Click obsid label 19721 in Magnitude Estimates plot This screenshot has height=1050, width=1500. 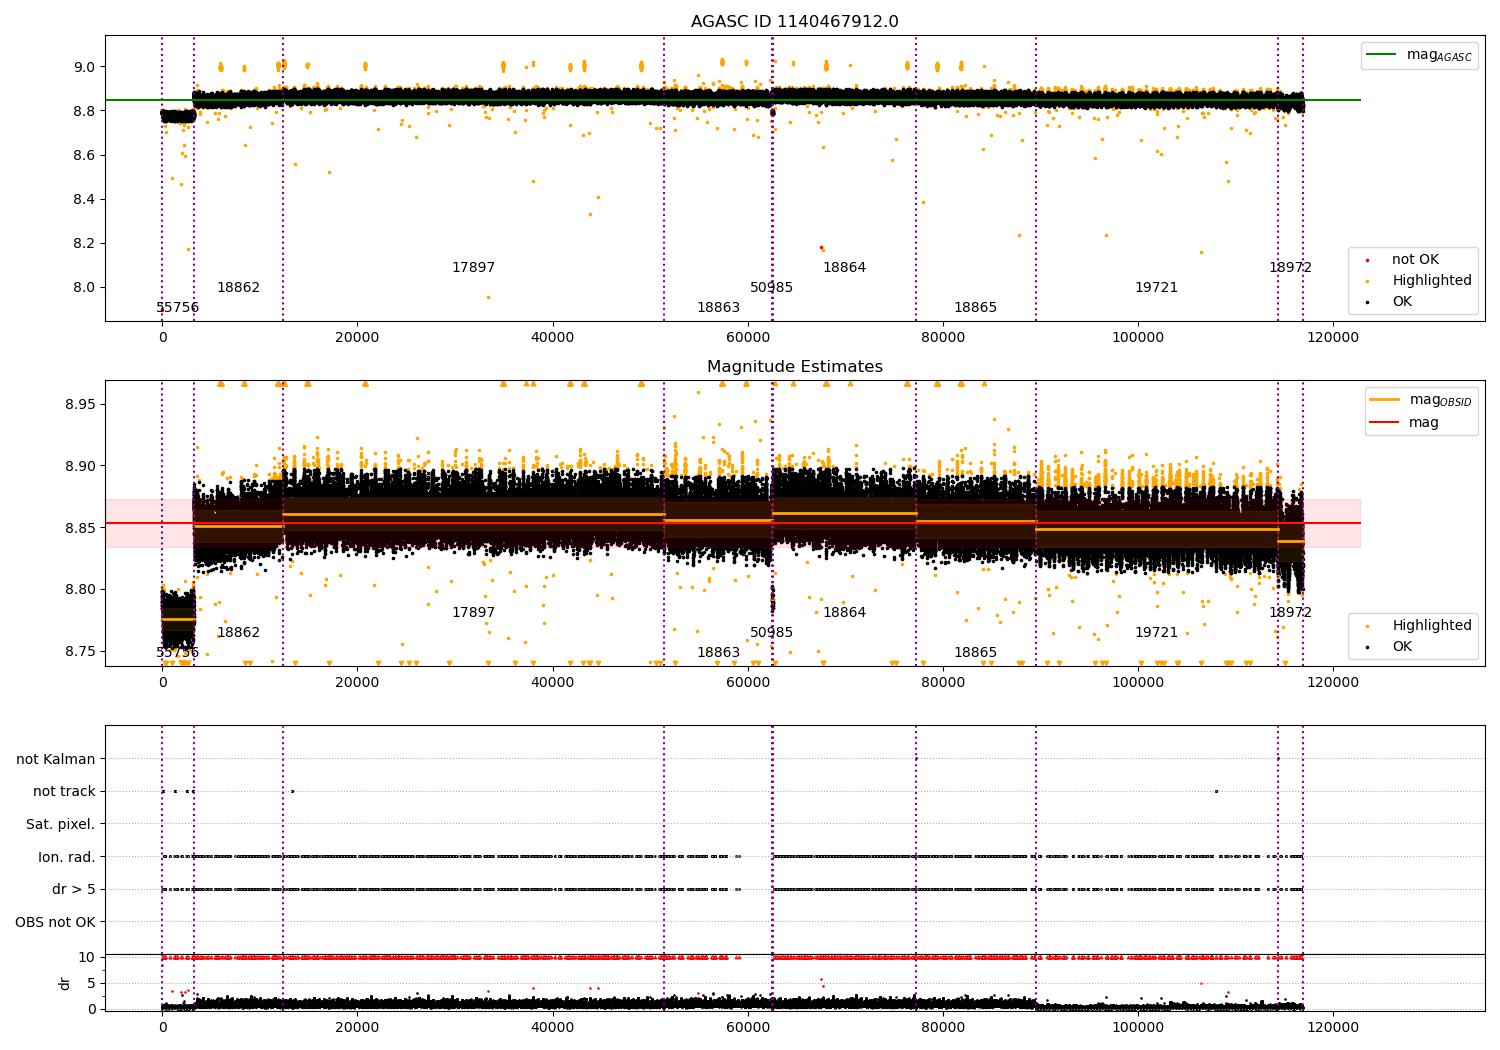click(x=1156, y=633)
